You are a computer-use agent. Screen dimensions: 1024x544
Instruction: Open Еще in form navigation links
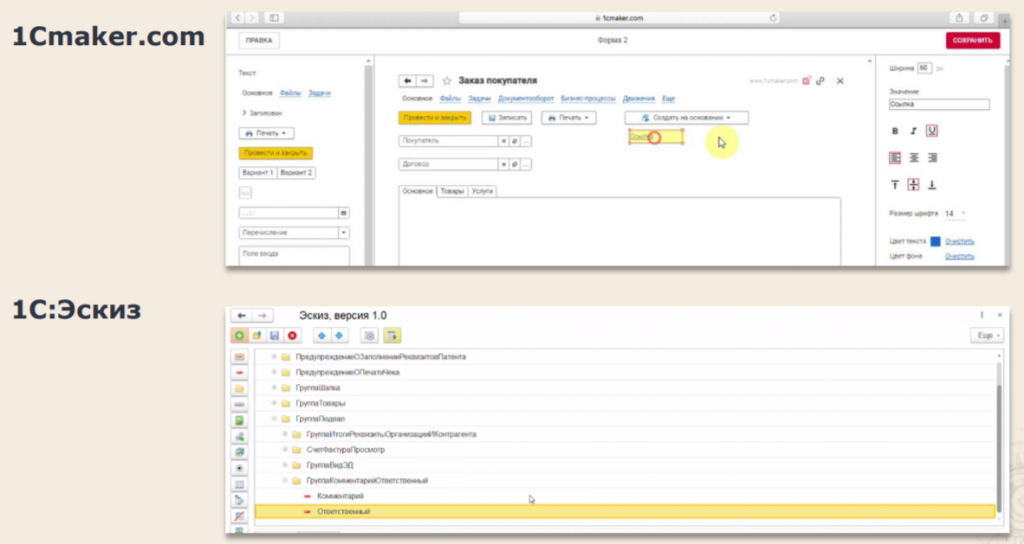[668, 99]
